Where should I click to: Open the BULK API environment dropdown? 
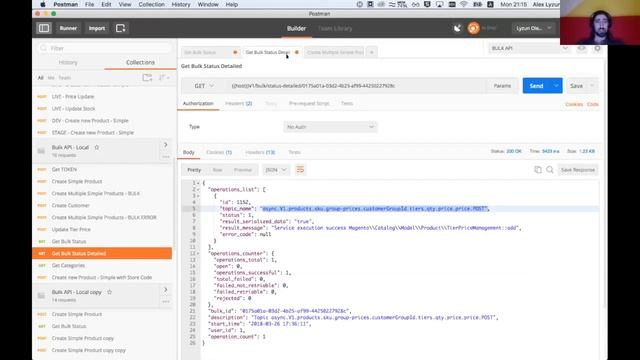(x=529, y=48)
